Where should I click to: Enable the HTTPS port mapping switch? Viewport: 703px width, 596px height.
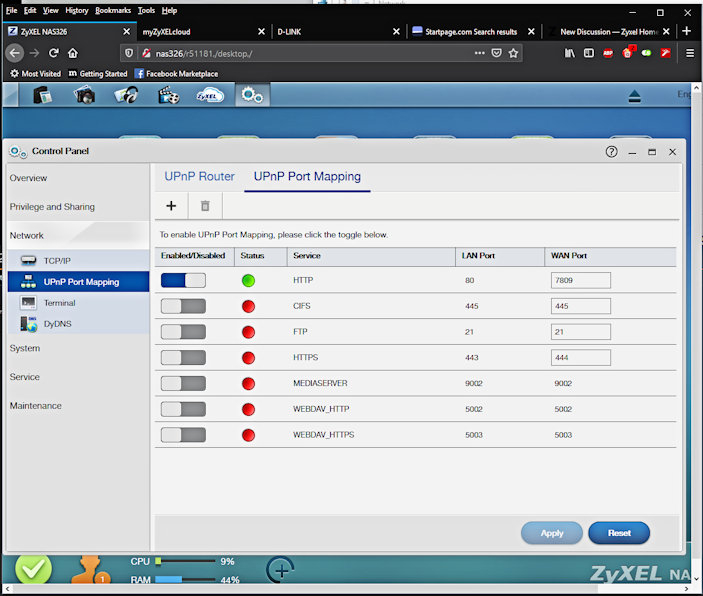183,357
